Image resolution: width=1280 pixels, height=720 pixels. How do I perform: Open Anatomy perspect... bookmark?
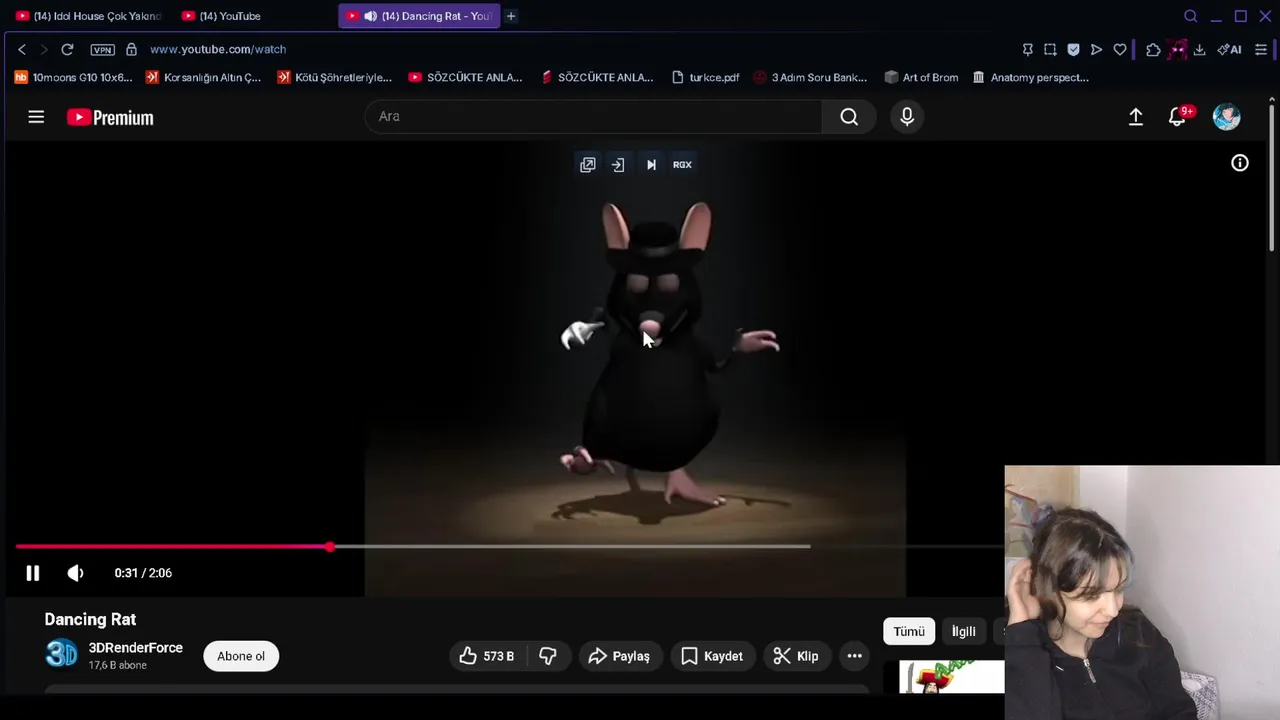click(1030, 77)
